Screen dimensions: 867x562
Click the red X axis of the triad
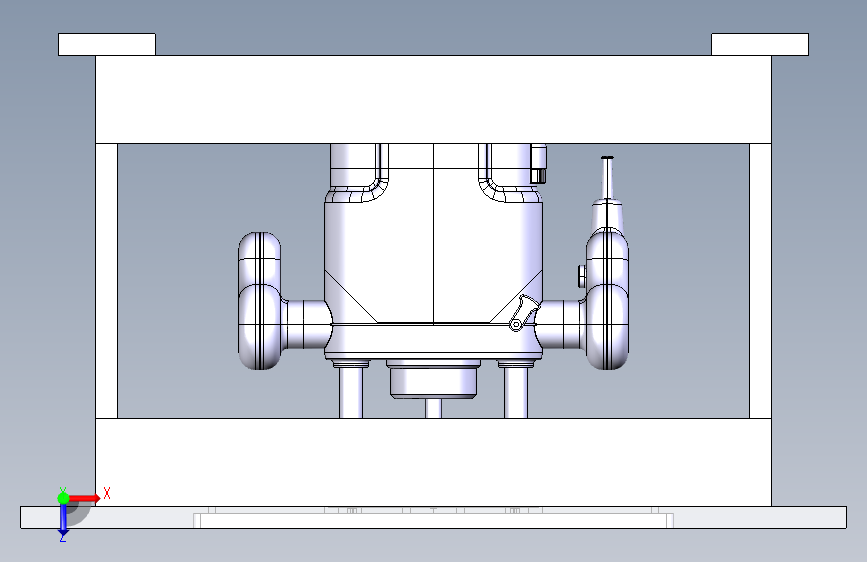click(x=85, y=498)
